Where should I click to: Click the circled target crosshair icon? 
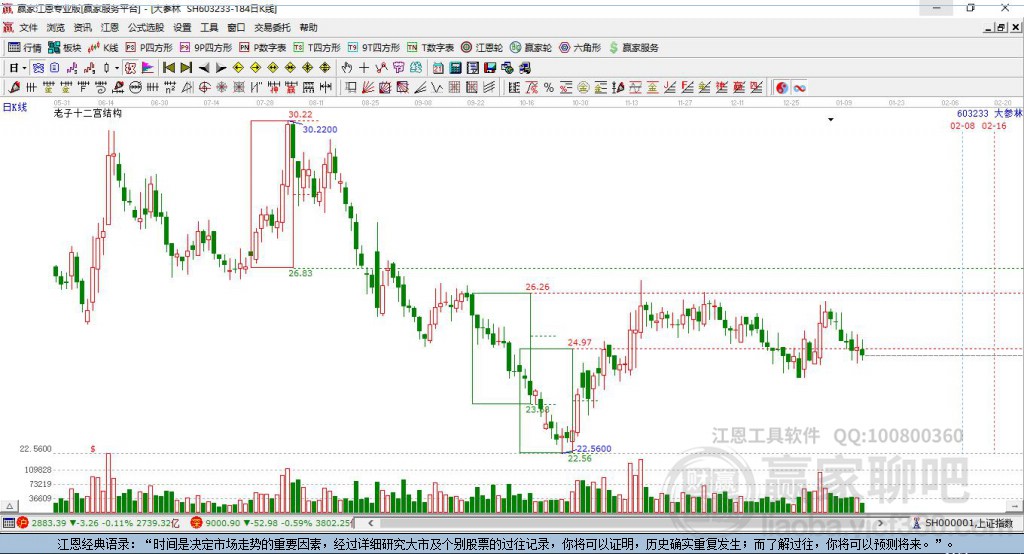point(204,88)
